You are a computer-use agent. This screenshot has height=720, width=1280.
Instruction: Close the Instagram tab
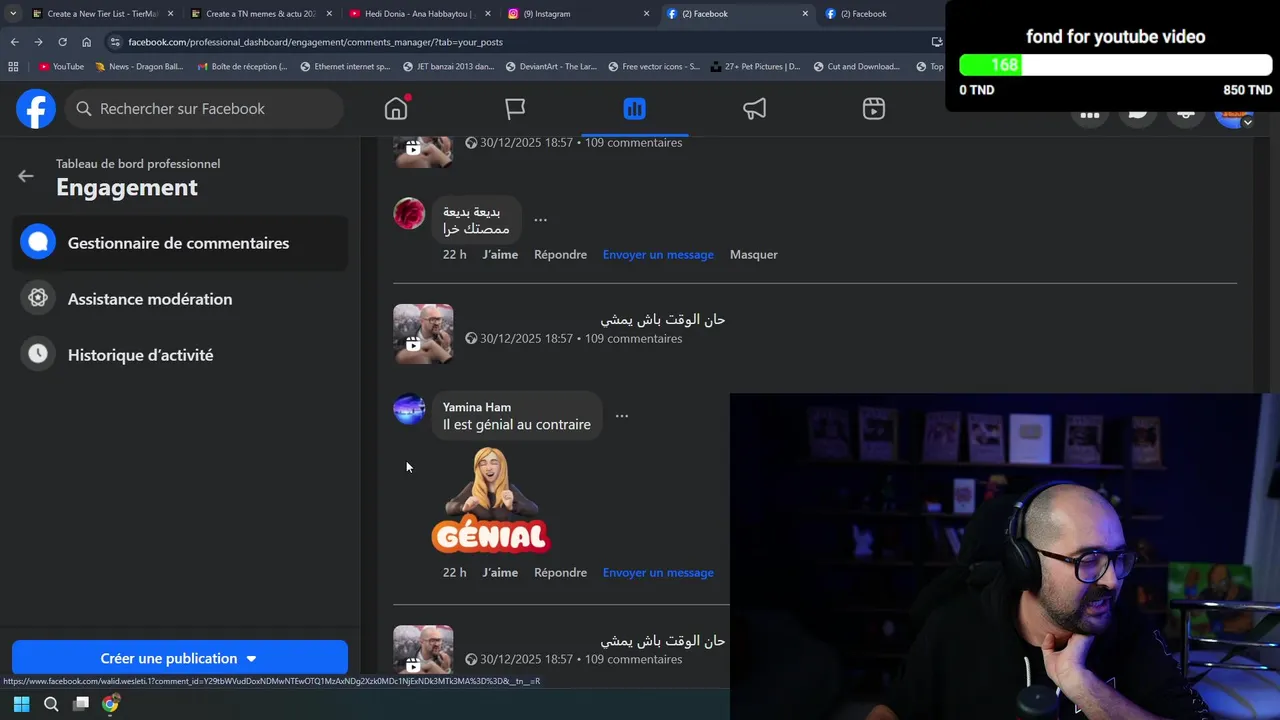pyautogui.click(x=646, y=14)
